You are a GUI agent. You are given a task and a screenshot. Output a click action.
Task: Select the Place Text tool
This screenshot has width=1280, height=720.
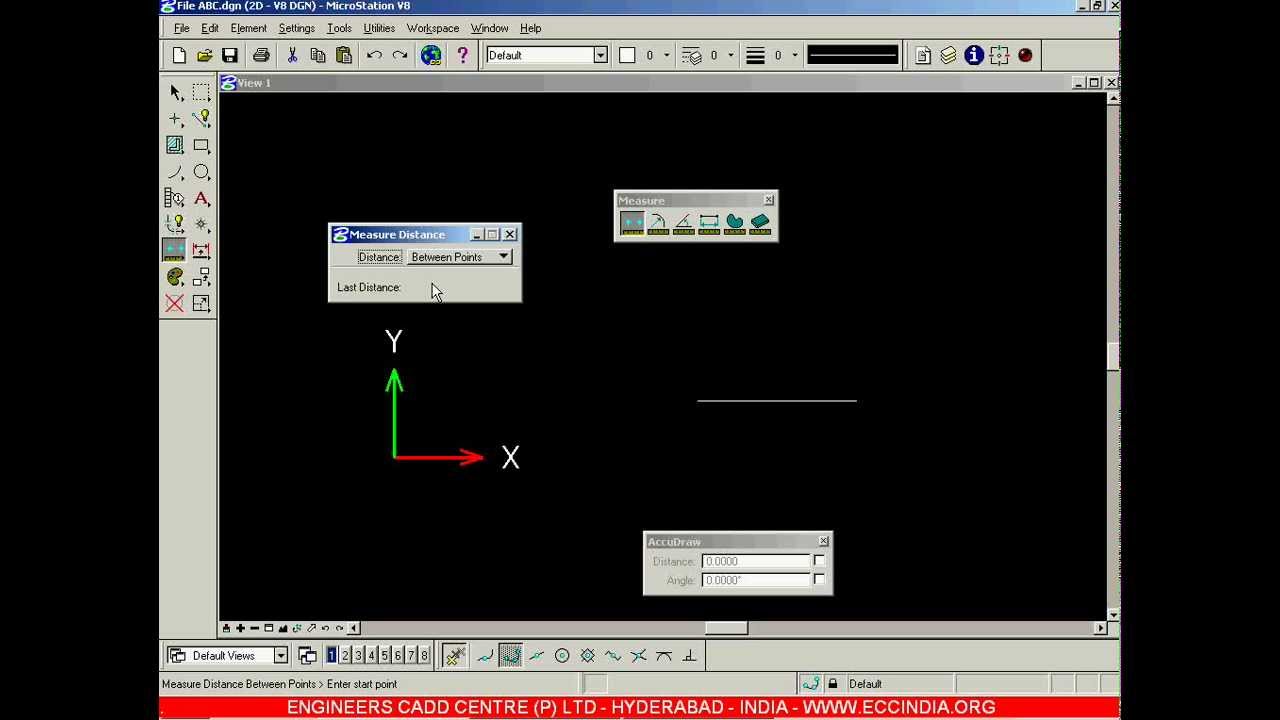tap(201, 198)
